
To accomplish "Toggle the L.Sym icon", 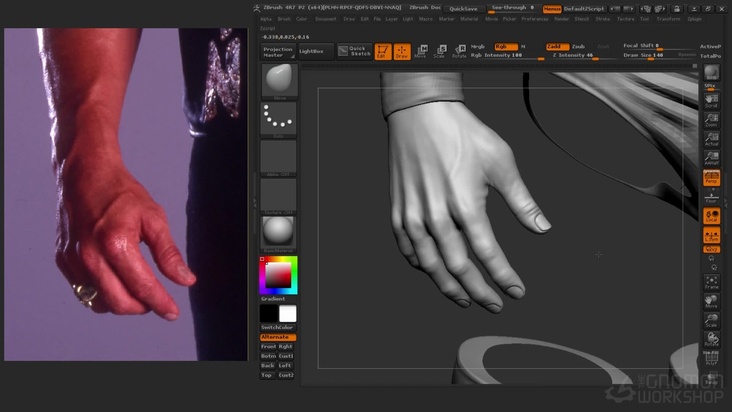I will click(x=711, y=236).
